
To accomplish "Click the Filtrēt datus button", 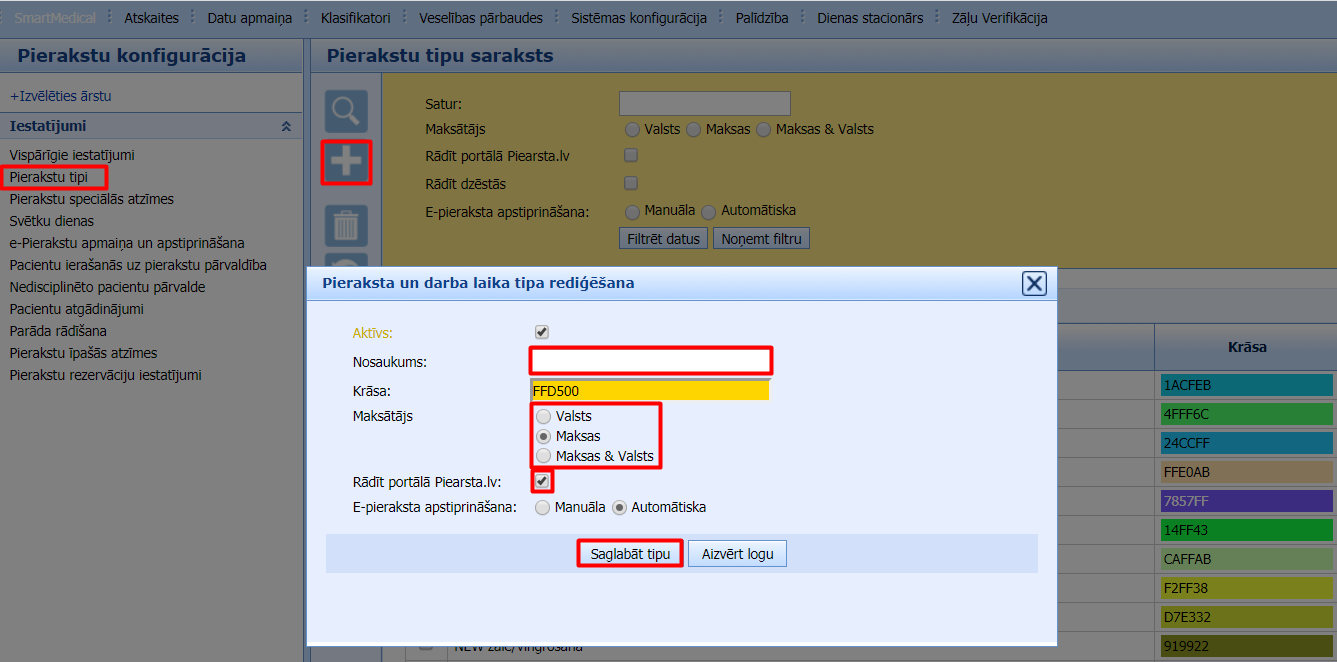I will tap(664, 239).
